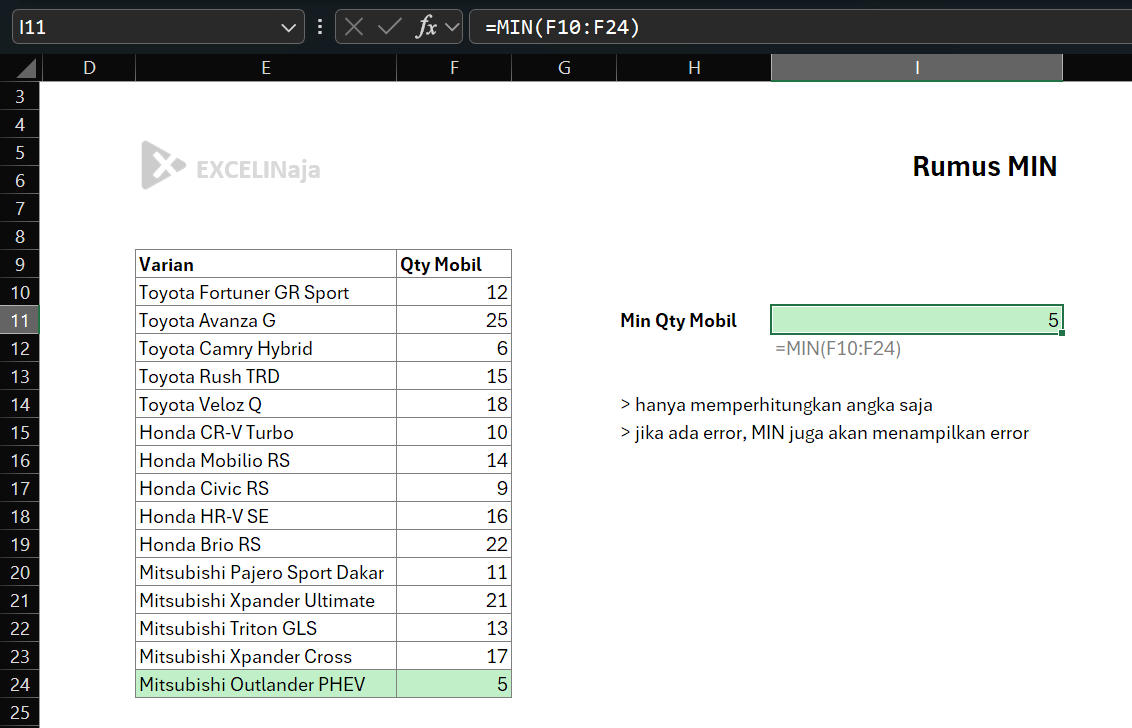The height and width of the screenshot is (728, 1132).
Task: Select cell Toyota Camry Hybrid
Action: click(266, 349)
